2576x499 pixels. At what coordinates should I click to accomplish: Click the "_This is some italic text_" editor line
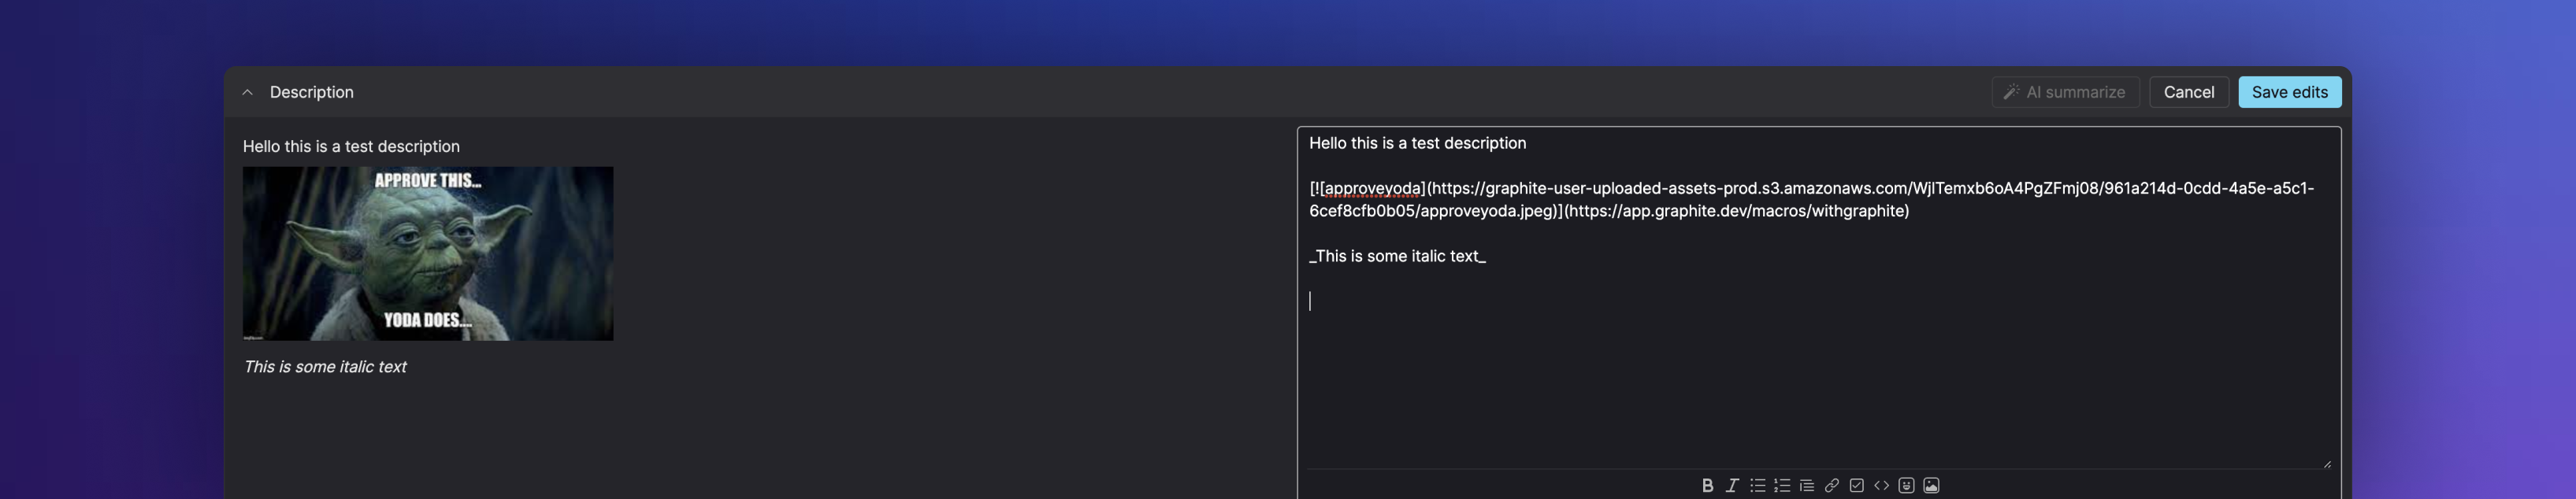pos(1398,256)
